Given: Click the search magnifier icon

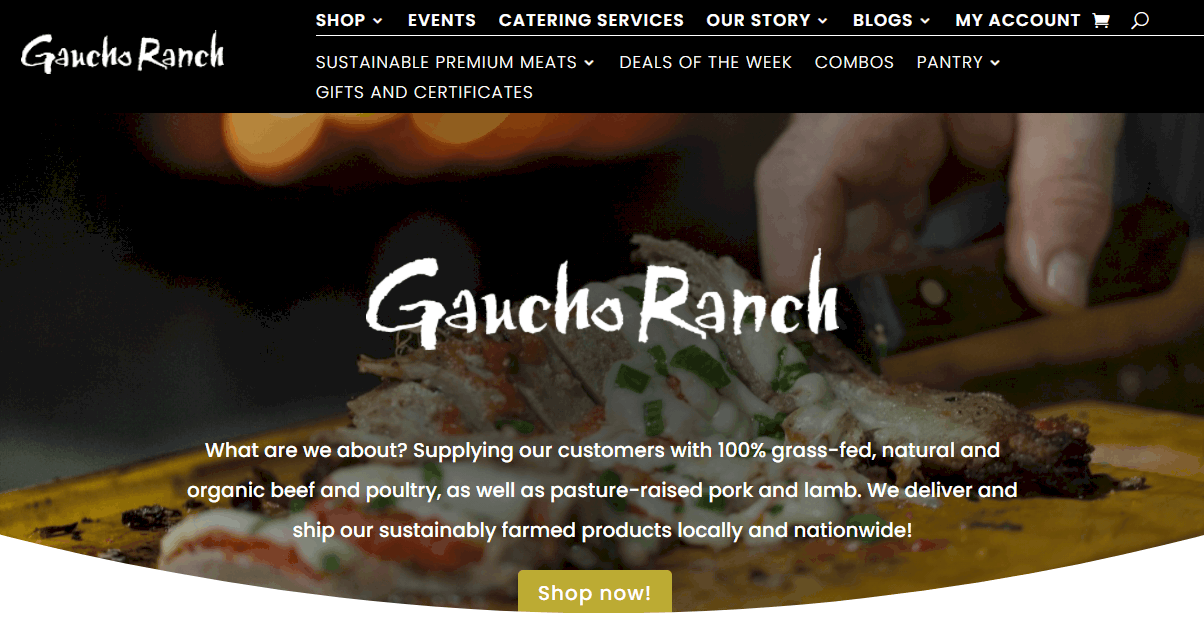Looking at the screenshot, I should tap(1140, 20).
